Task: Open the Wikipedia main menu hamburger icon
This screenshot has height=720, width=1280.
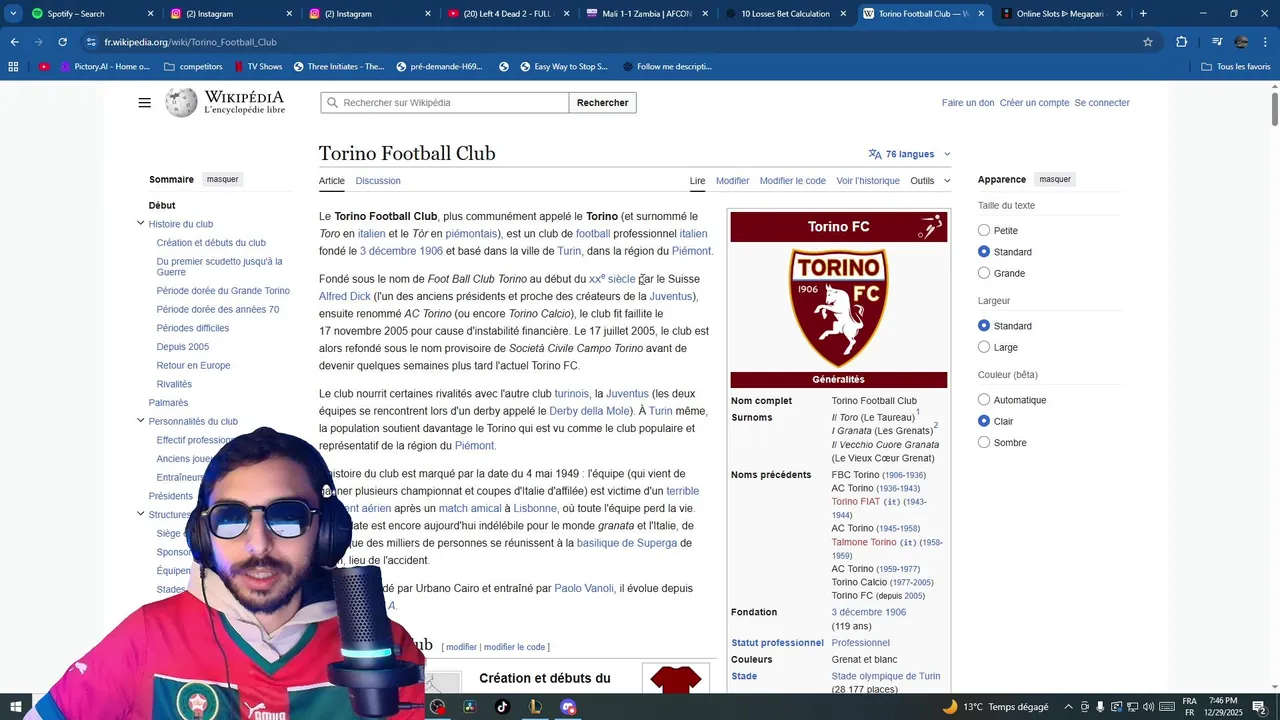Action: (x=145, y=103)
